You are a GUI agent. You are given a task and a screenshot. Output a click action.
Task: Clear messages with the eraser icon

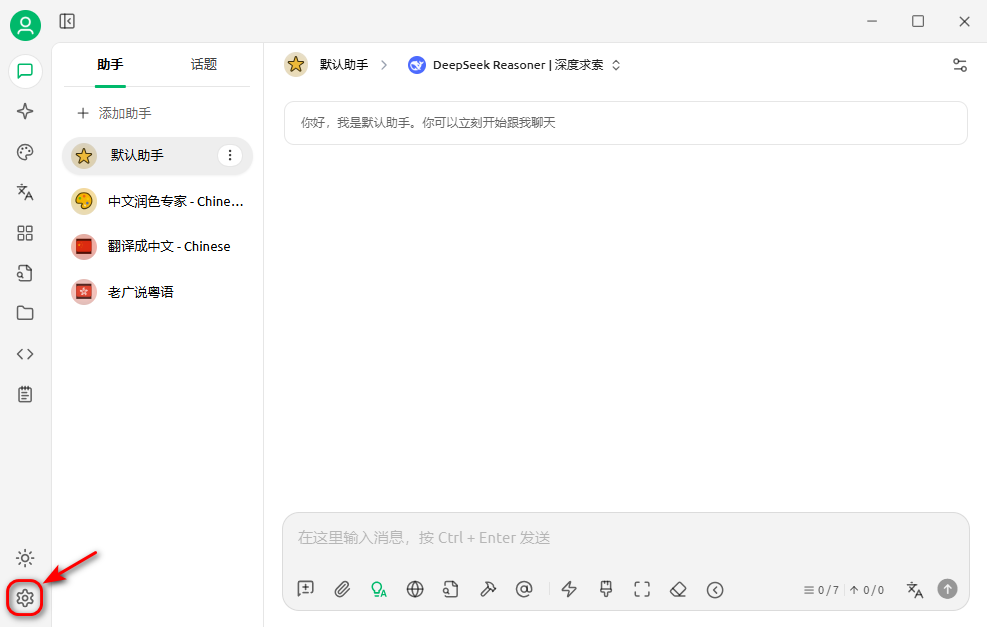click(x=678, y=589)
